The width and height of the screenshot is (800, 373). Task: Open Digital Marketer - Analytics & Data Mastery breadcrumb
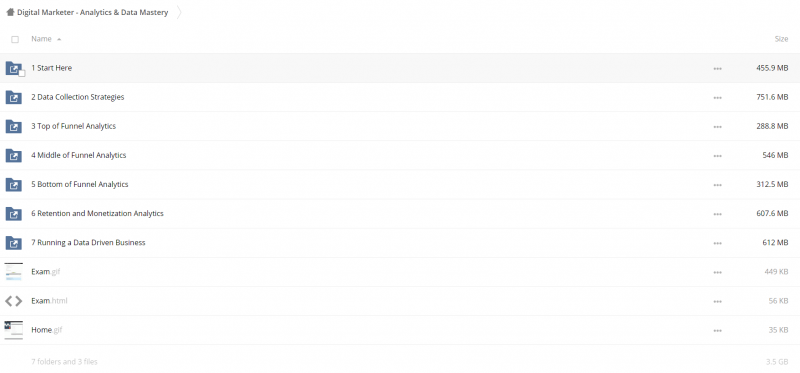pyautogui.click(x=92, y=12)
